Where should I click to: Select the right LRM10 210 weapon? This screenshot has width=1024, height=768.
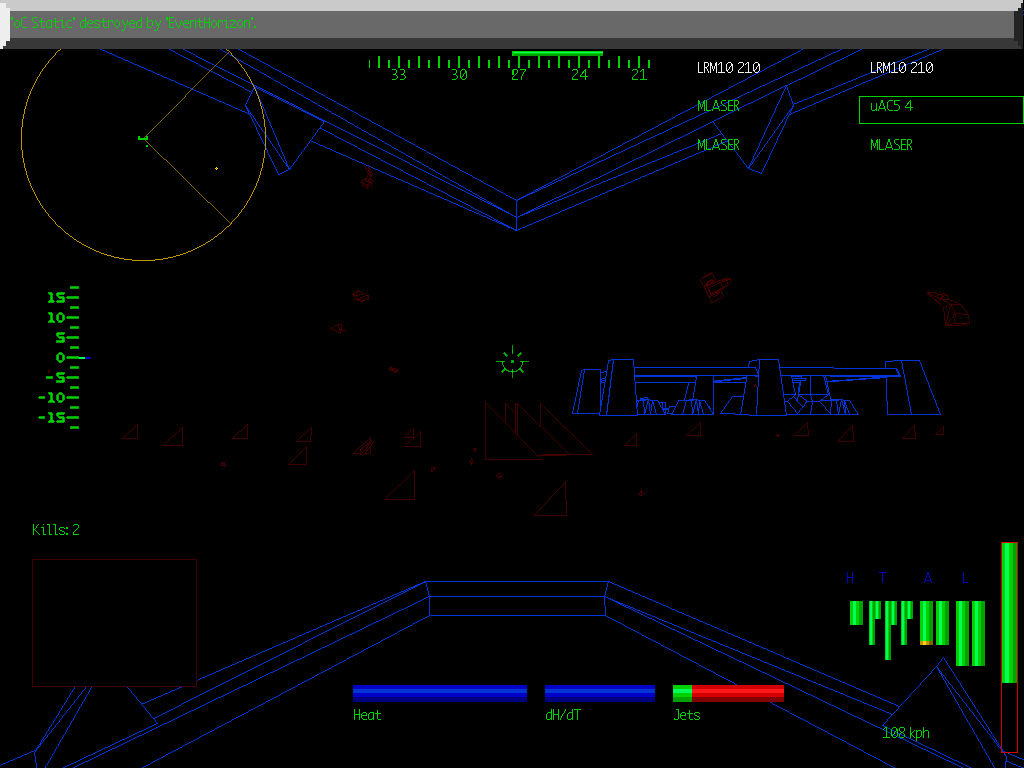tap(901, 68)
